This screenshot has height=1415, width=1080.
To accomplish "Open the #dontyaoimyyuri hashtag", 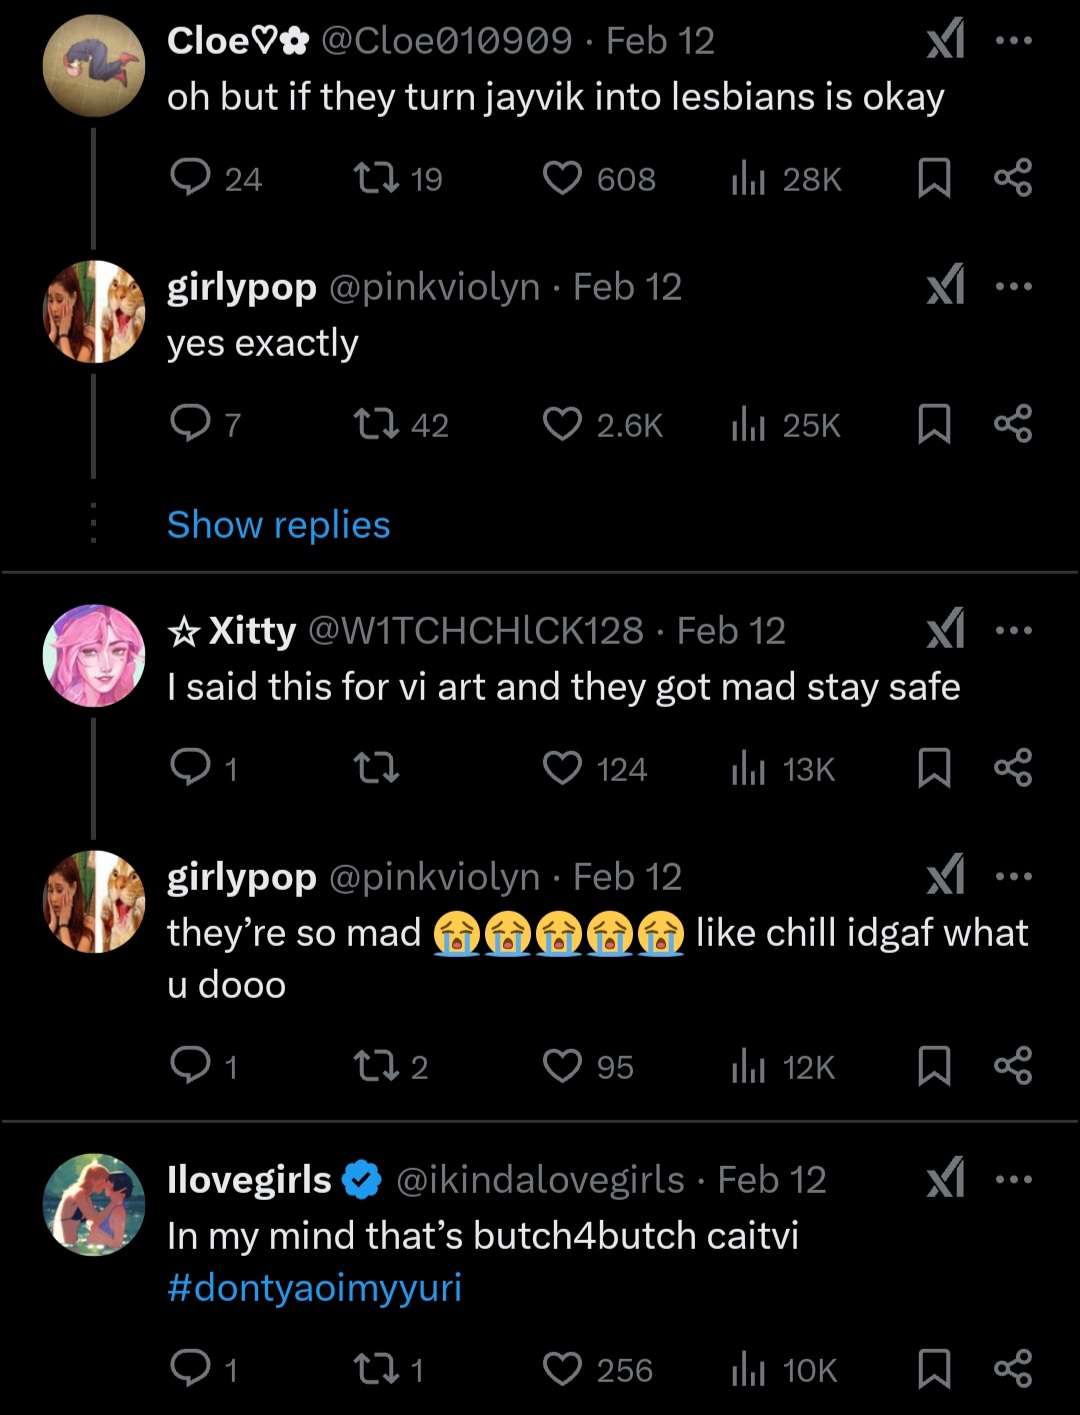I will 314,1288.
